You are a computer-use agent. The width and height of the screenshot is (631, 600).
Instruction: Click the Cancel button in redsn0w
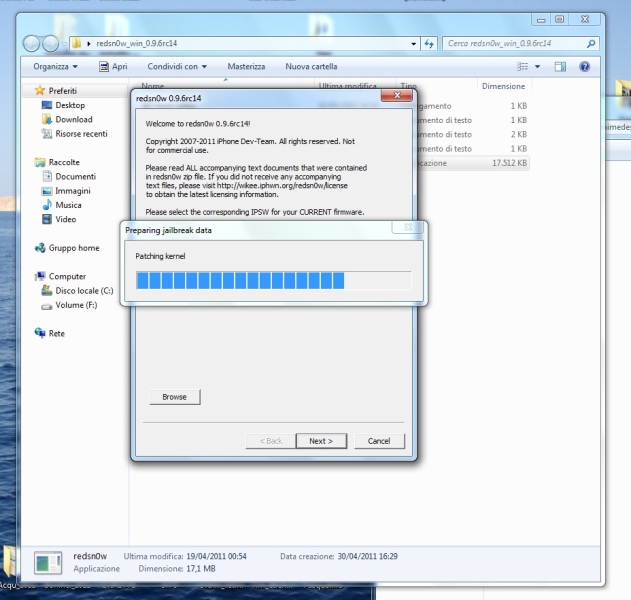click(379, 441)
